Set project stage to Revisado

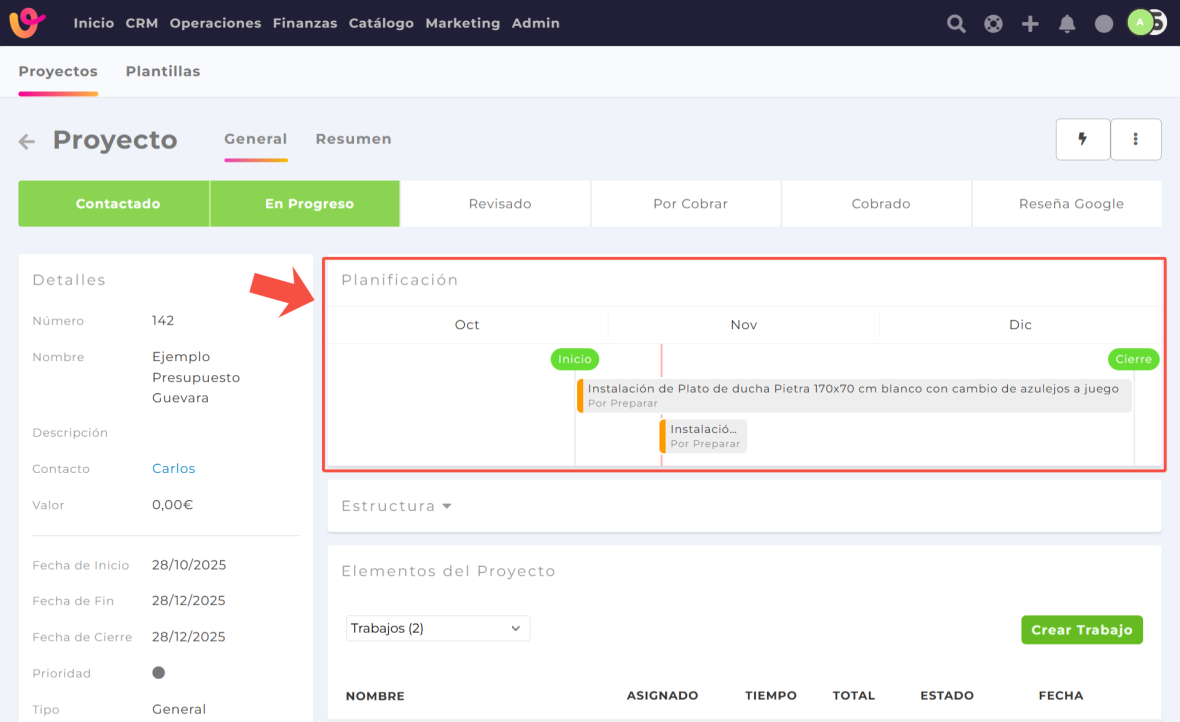click(x=500, y=204)
